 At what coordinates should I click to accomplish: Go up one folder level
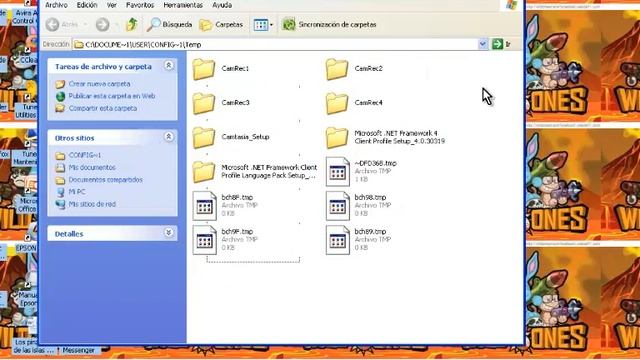point(131,24)
